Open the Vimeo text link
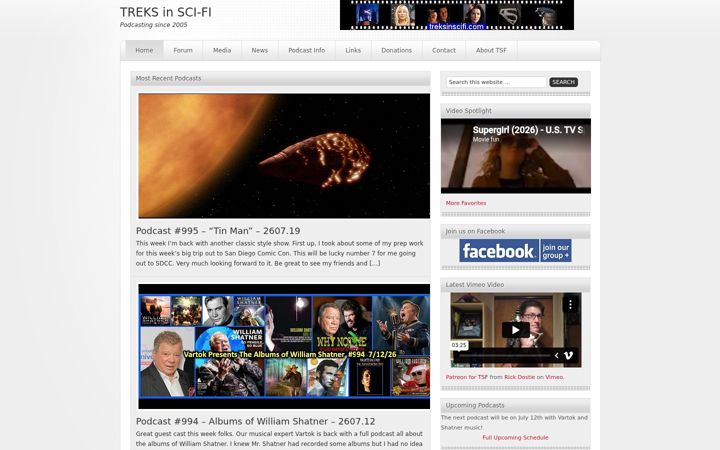 coord(554,377)
